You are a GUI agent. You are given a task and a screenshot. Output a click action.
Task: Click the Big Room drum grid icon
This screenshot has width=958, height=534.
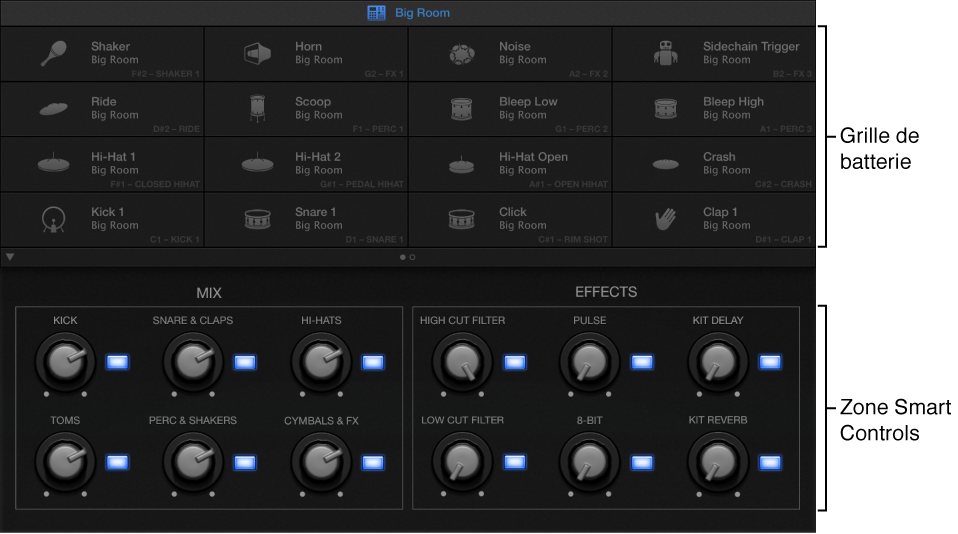pyautogui.click(x=376, y=12)
